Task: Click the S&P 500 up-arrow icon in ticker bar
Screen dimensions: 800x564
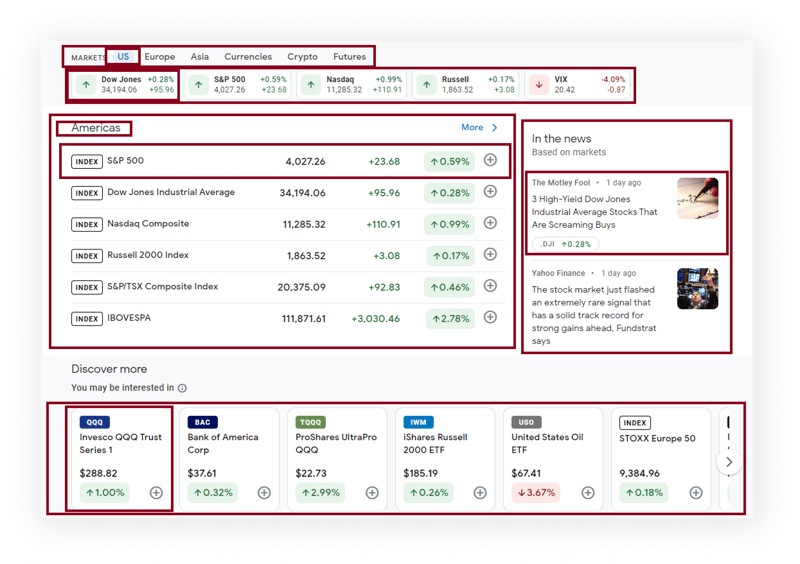Action: (198, 85)
